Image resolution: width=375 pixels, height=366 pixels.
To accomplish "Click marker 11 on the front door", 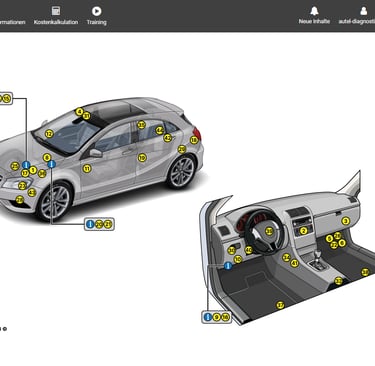I will coord(87,169).
